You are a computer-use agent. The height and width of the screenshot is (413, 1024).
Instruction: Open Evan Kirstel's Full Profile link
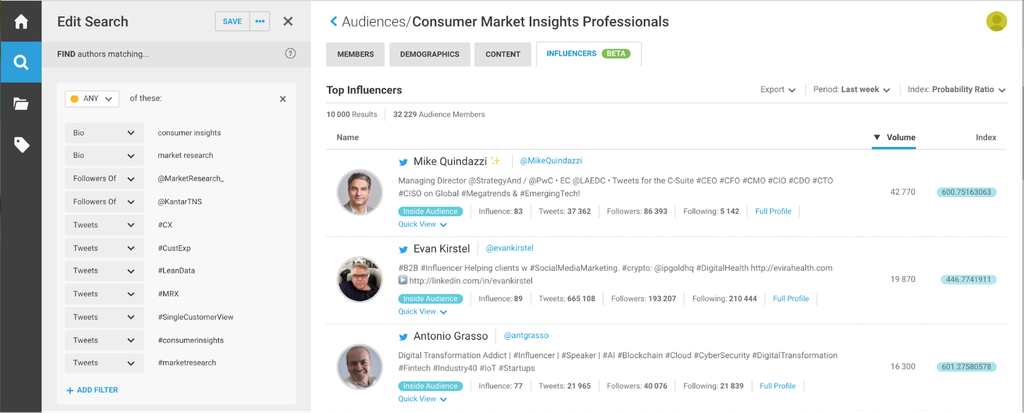click(x=790, y=299)
